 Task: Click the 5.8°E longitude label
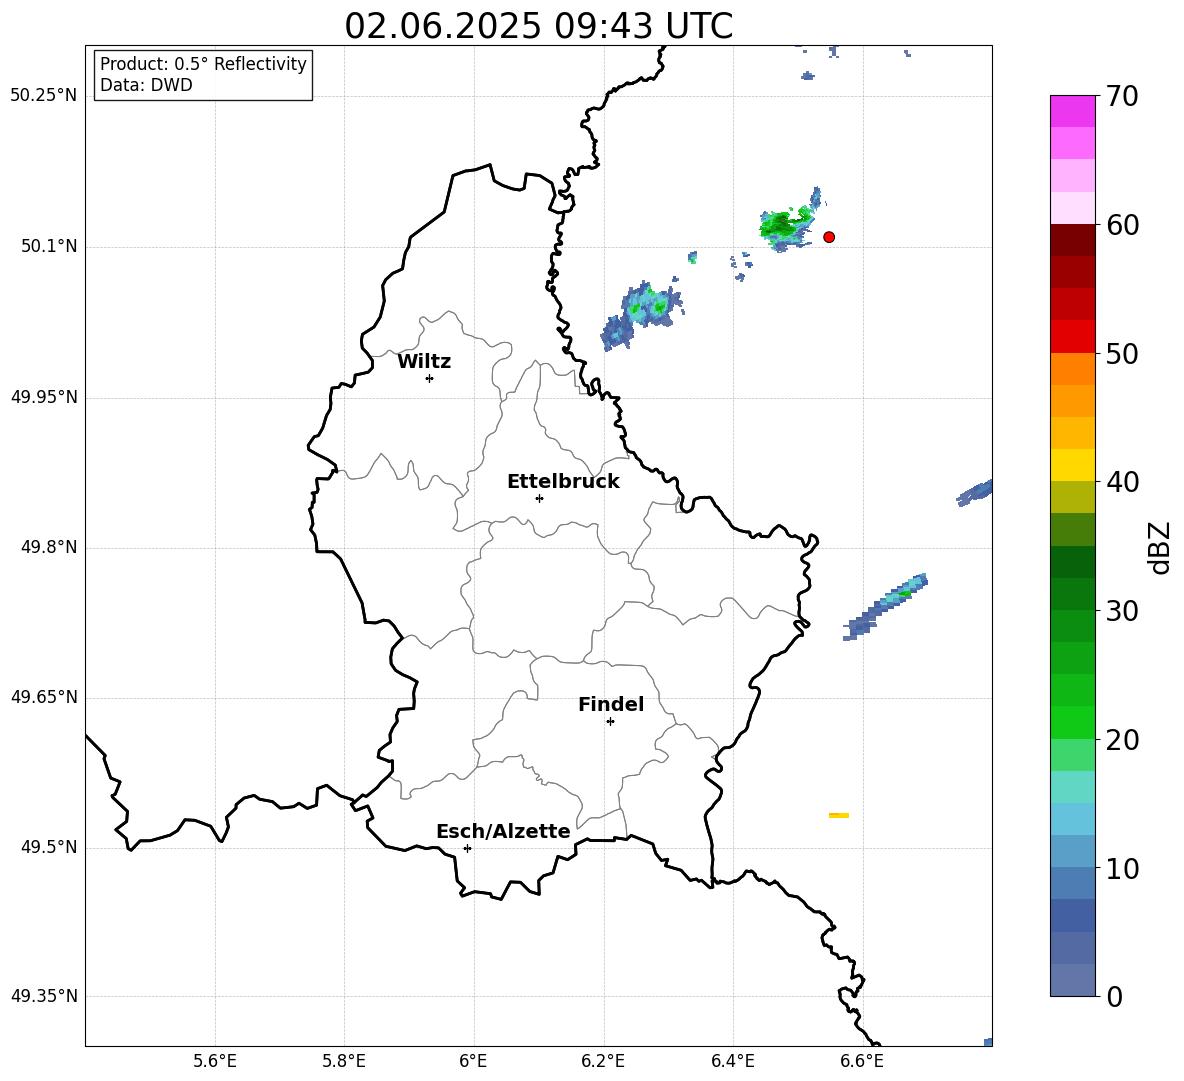(344, 1061)
